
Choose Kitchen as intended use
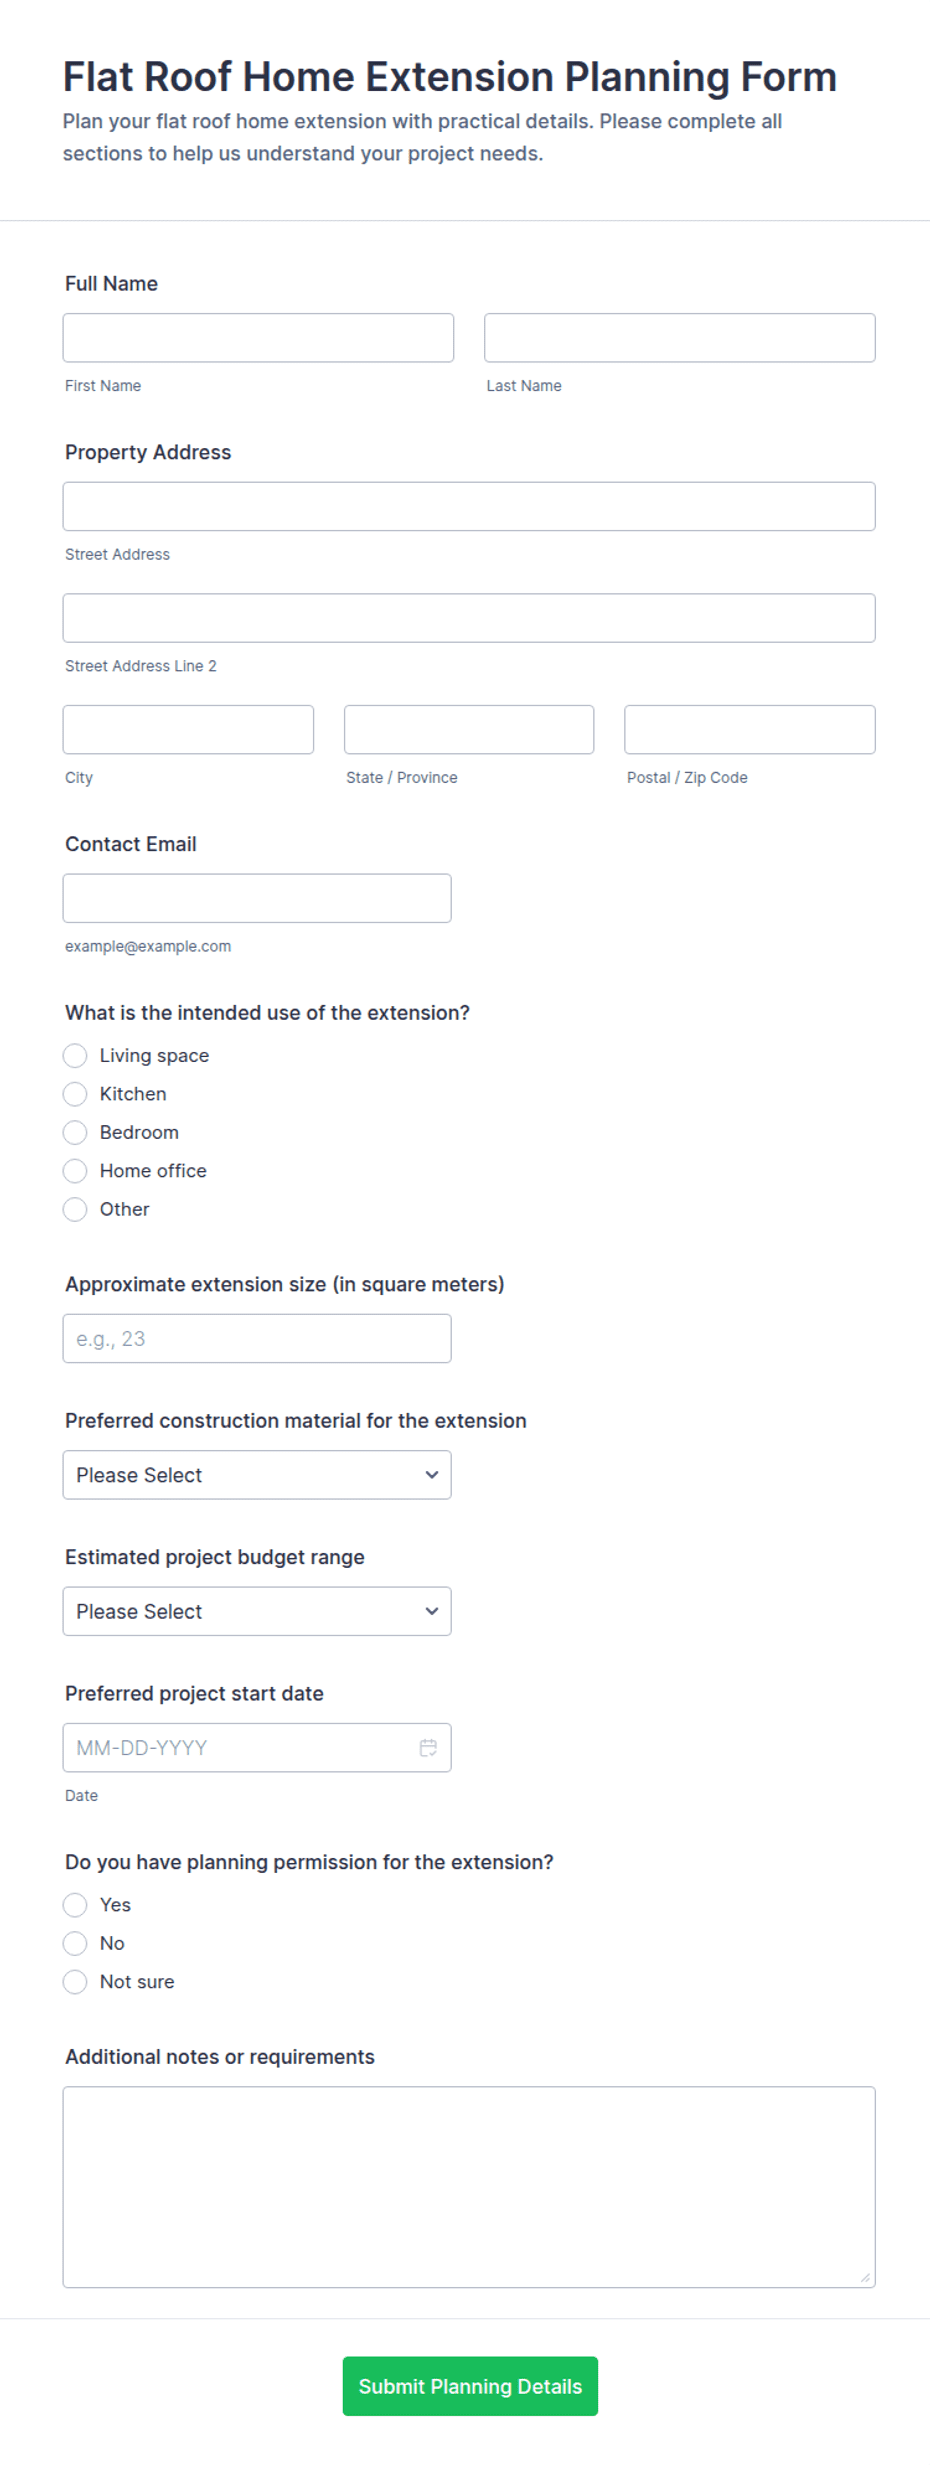75,1093
